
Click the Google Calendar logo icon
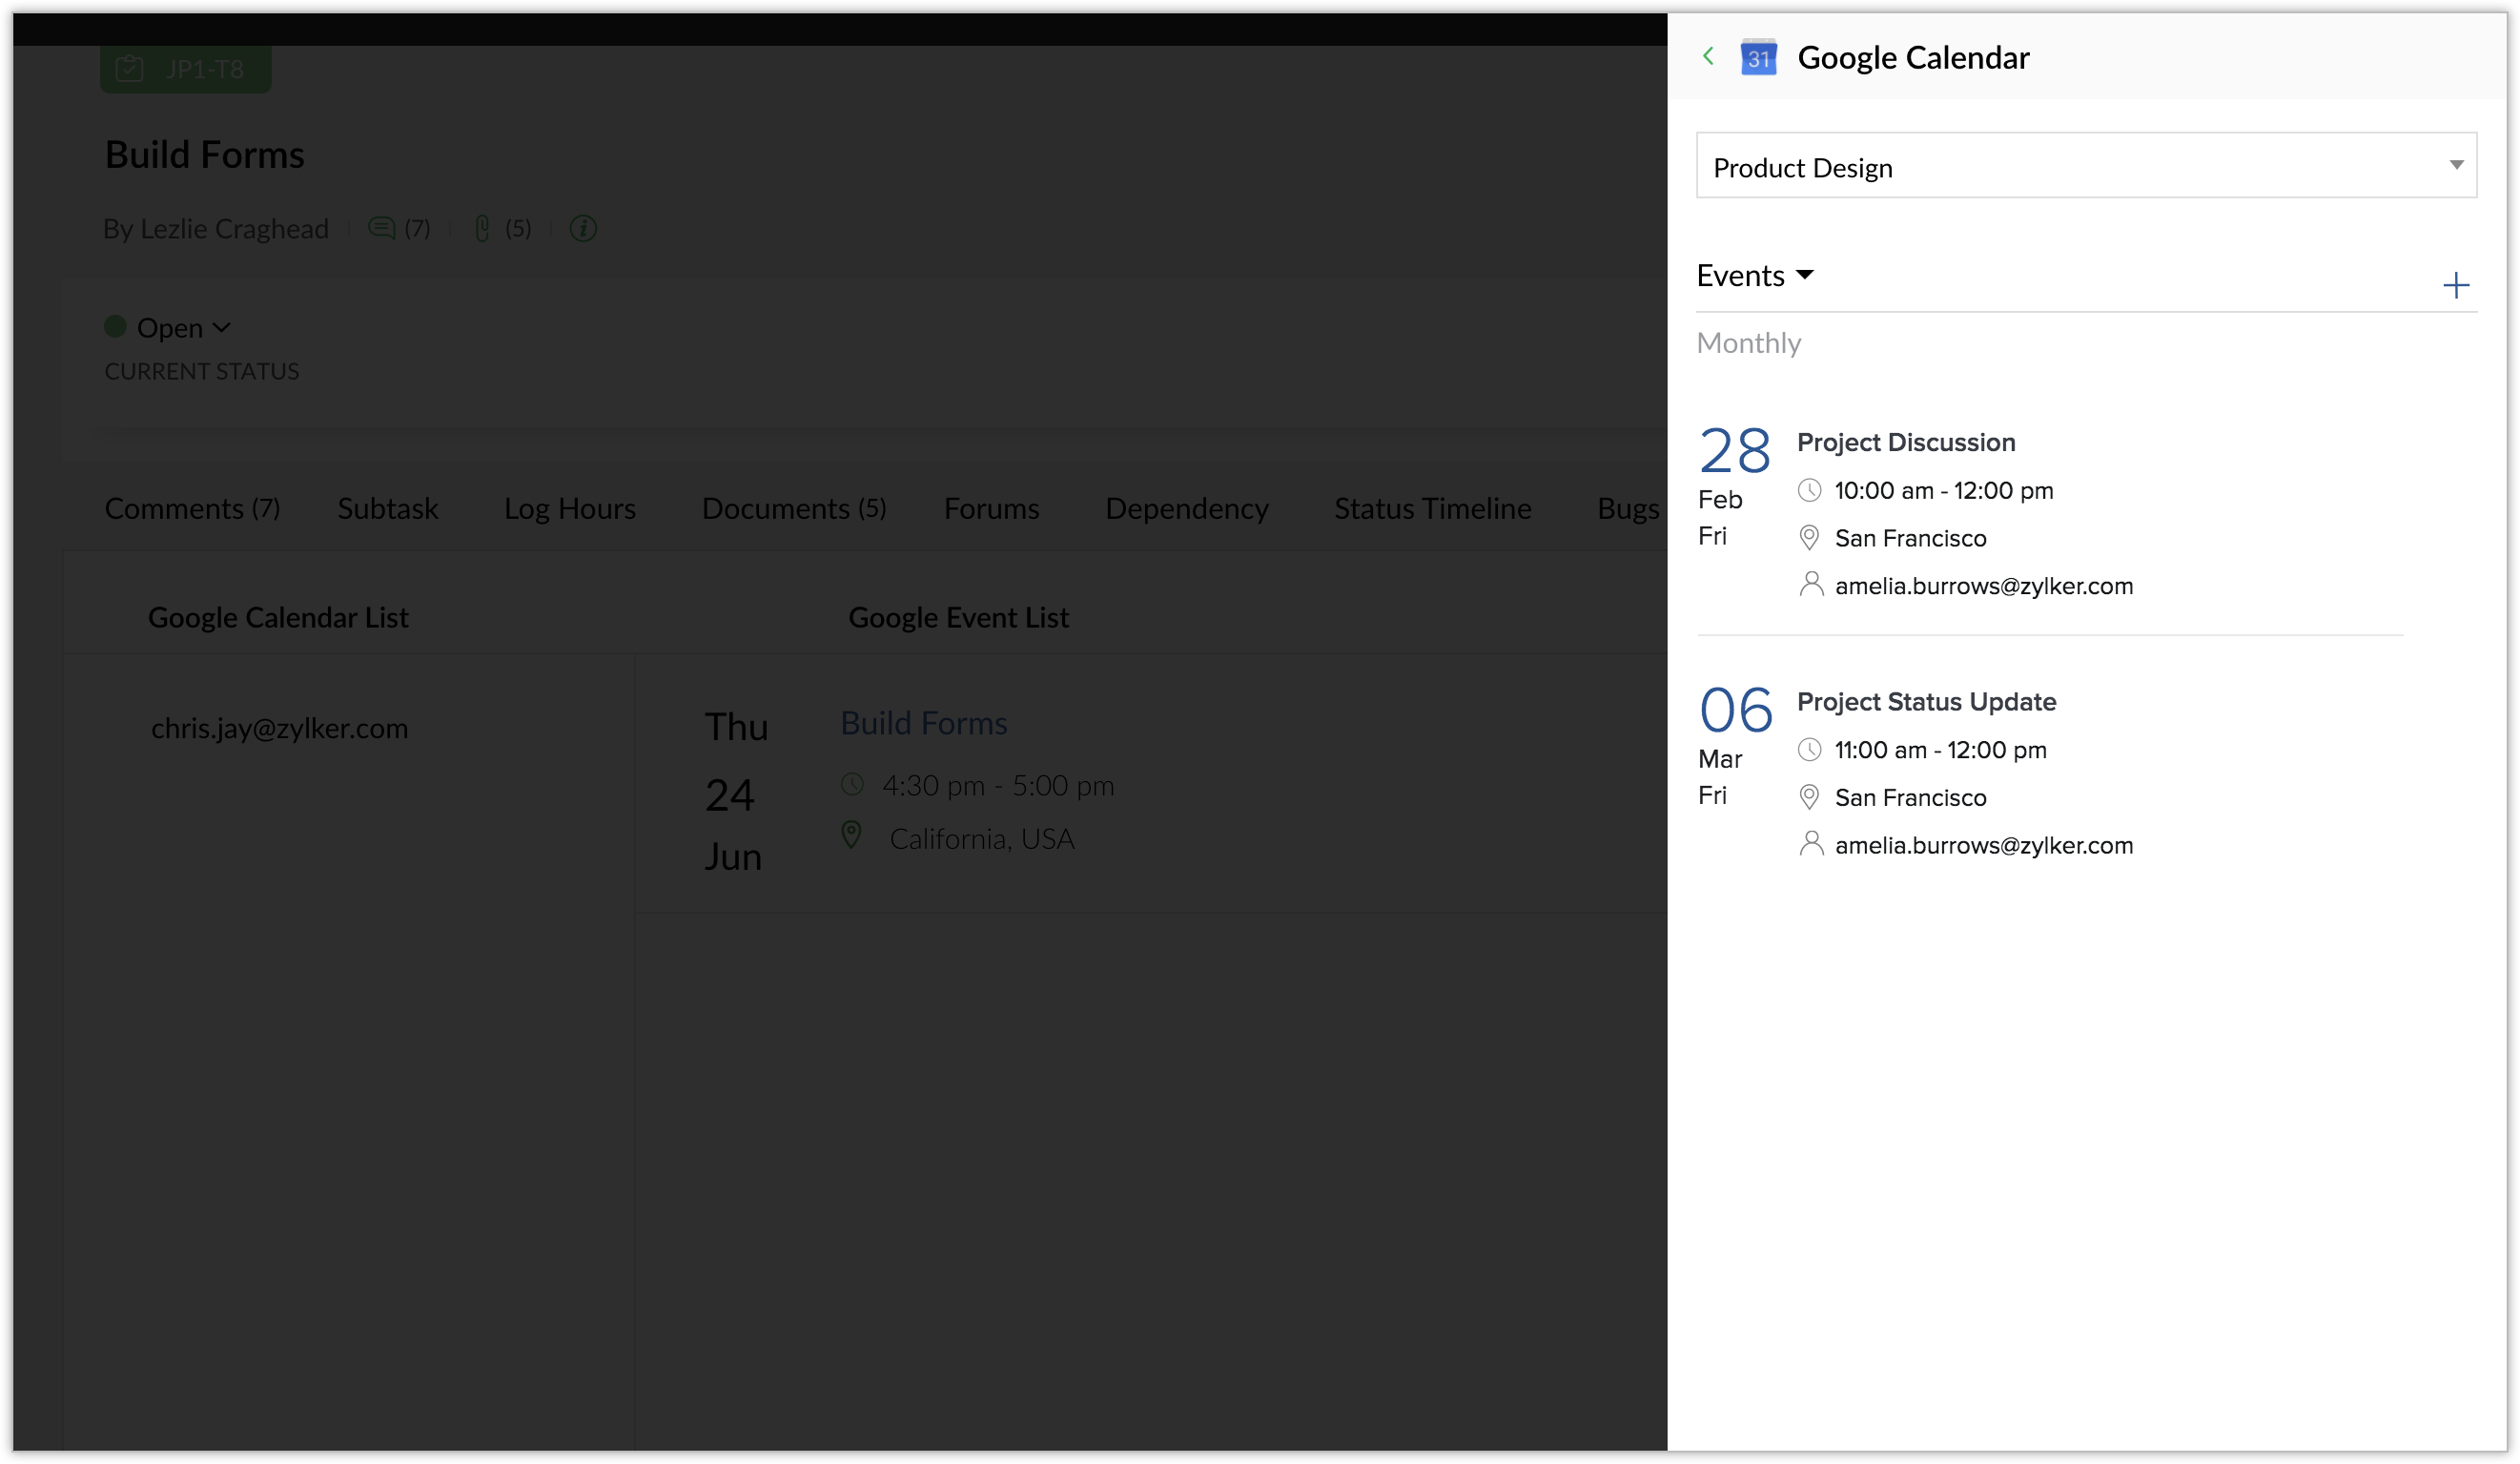tap(1758, 58)
